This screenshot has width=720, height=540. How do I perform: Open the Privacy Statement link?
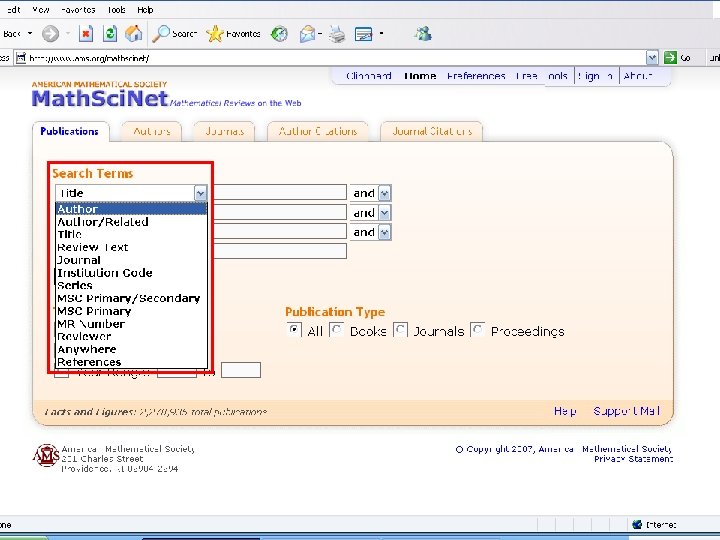coord(634,459)
